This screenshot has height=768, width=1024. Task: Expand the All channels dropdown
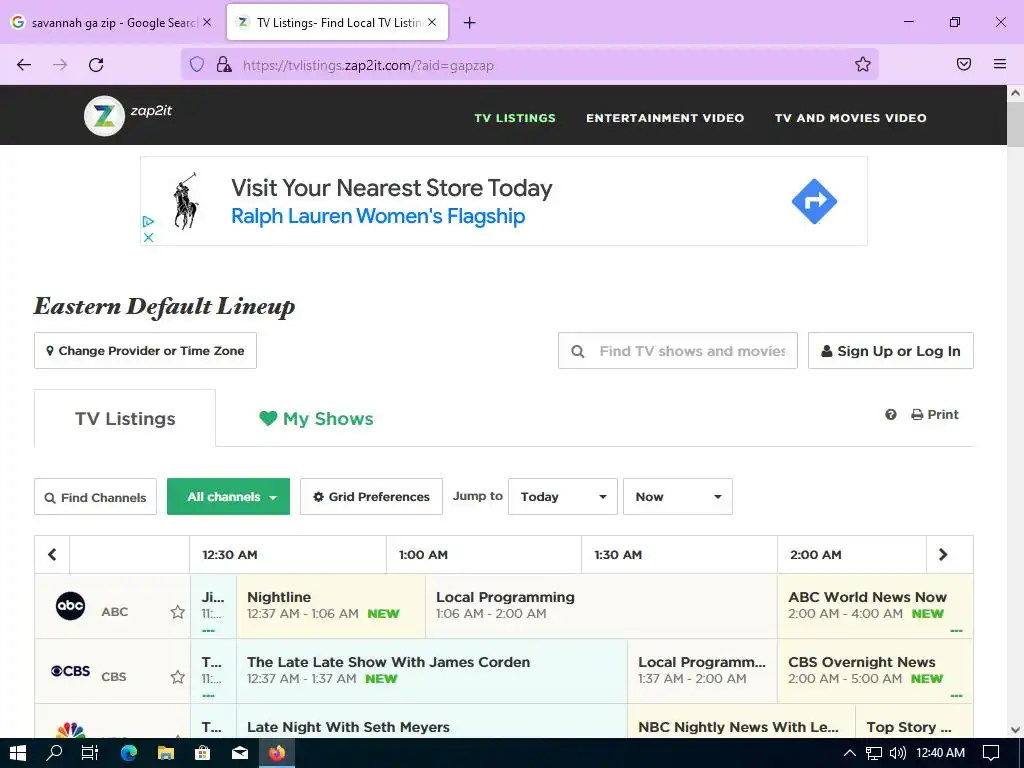click(229, 497)
